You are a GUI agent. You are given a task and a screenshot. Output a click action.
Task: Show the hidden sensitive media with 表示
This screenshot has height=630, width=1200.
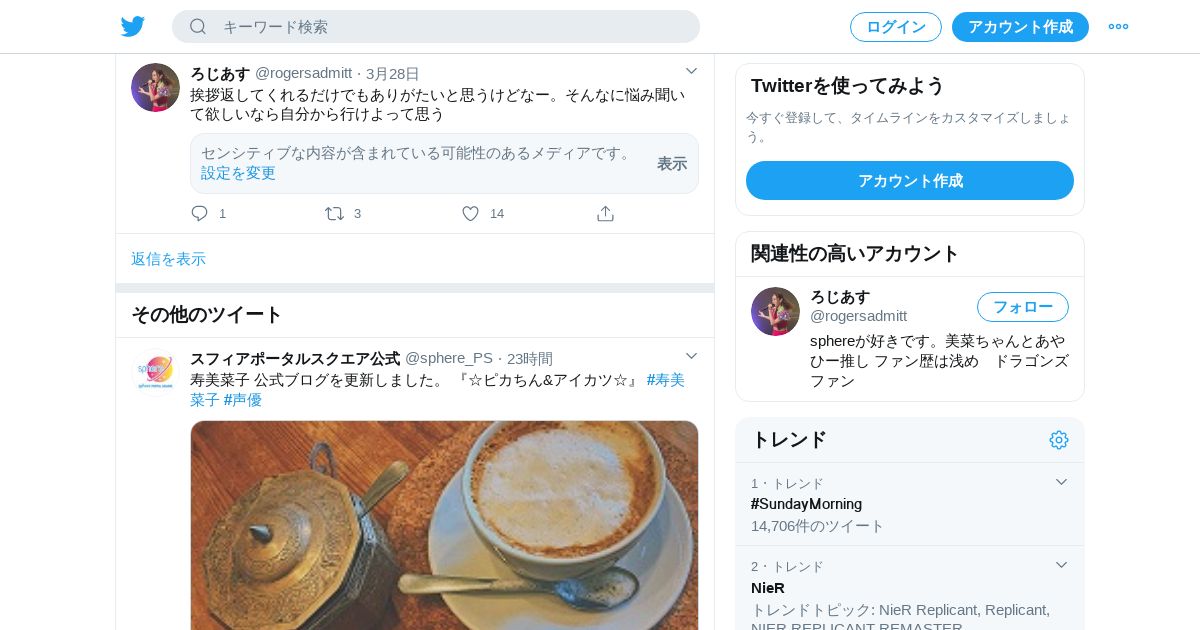[672, 163]
